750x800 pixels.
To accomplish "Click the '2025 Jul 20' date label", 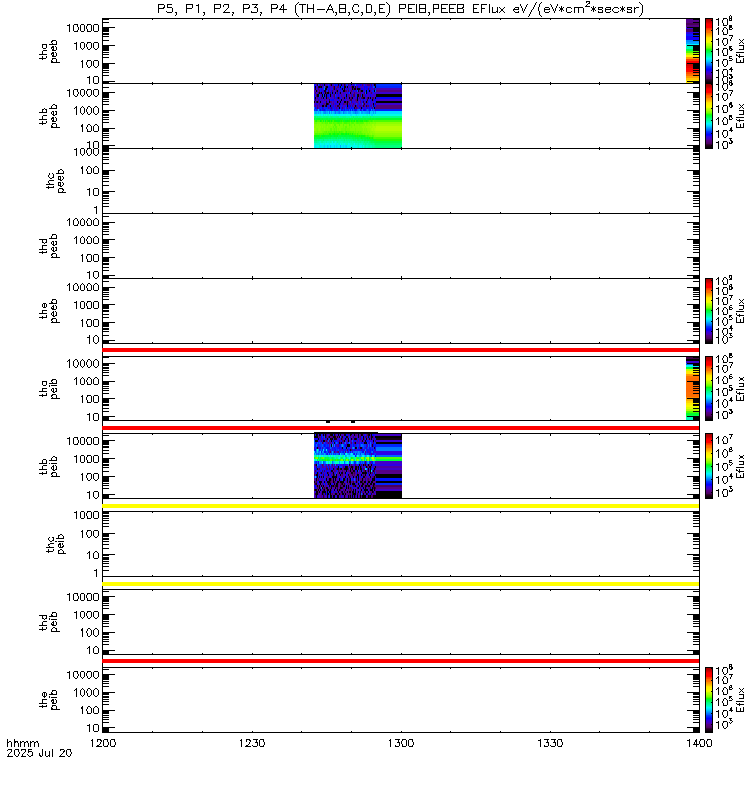I will point(39,753).
